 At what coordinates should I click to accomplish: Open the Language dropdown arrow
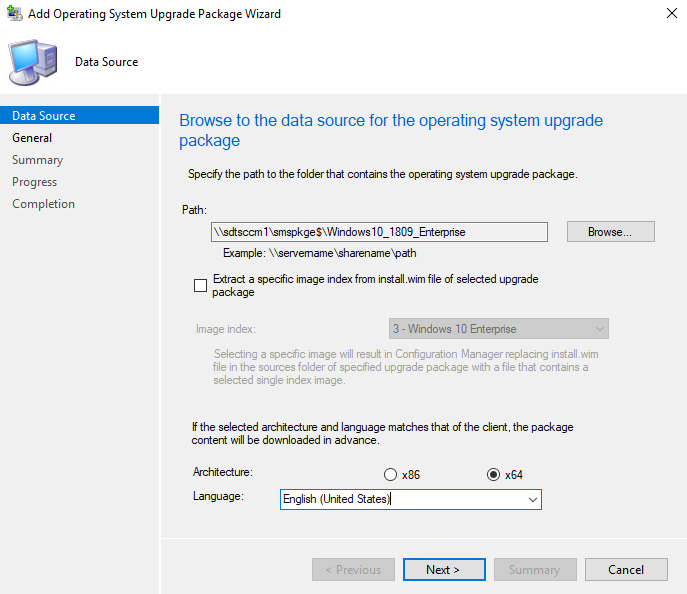(x=532, y=499)
